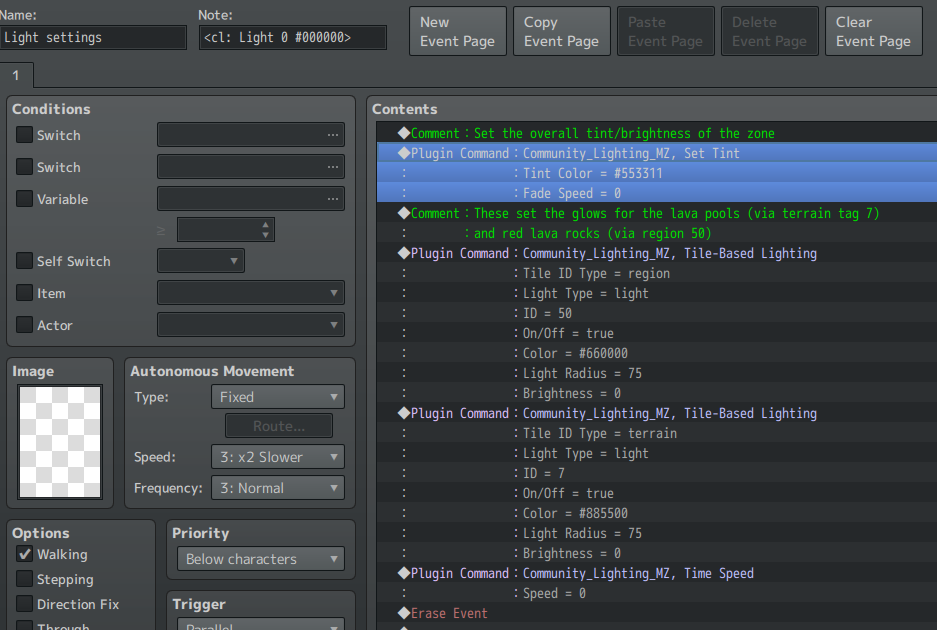Click the greyed Route... button
The height and width of the screenshot is (630, 937).
click(x=279, y=426)
